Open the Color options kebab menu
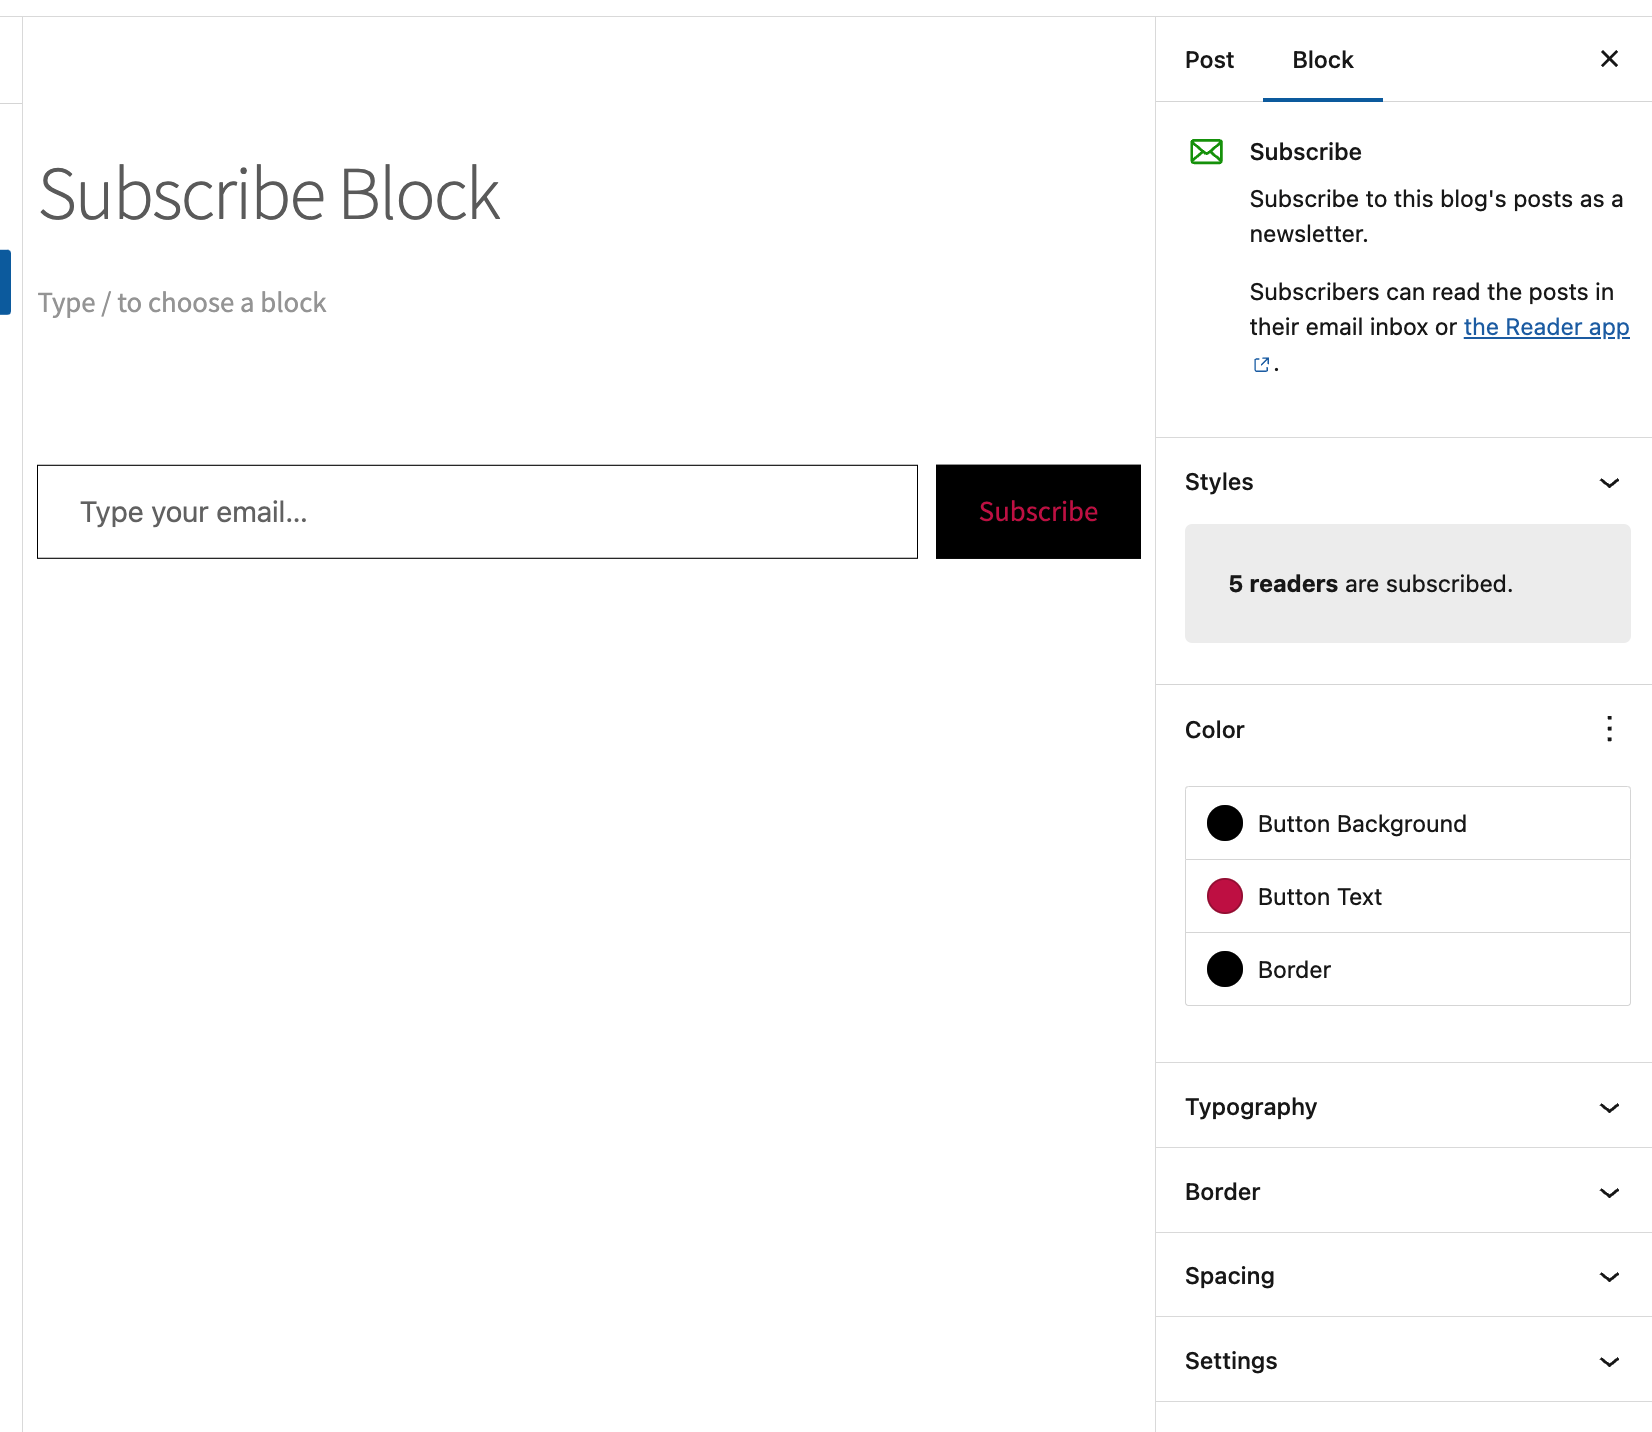Screen dimensions: 1652x1432 pyautogui.click(x=1608, y=729)
